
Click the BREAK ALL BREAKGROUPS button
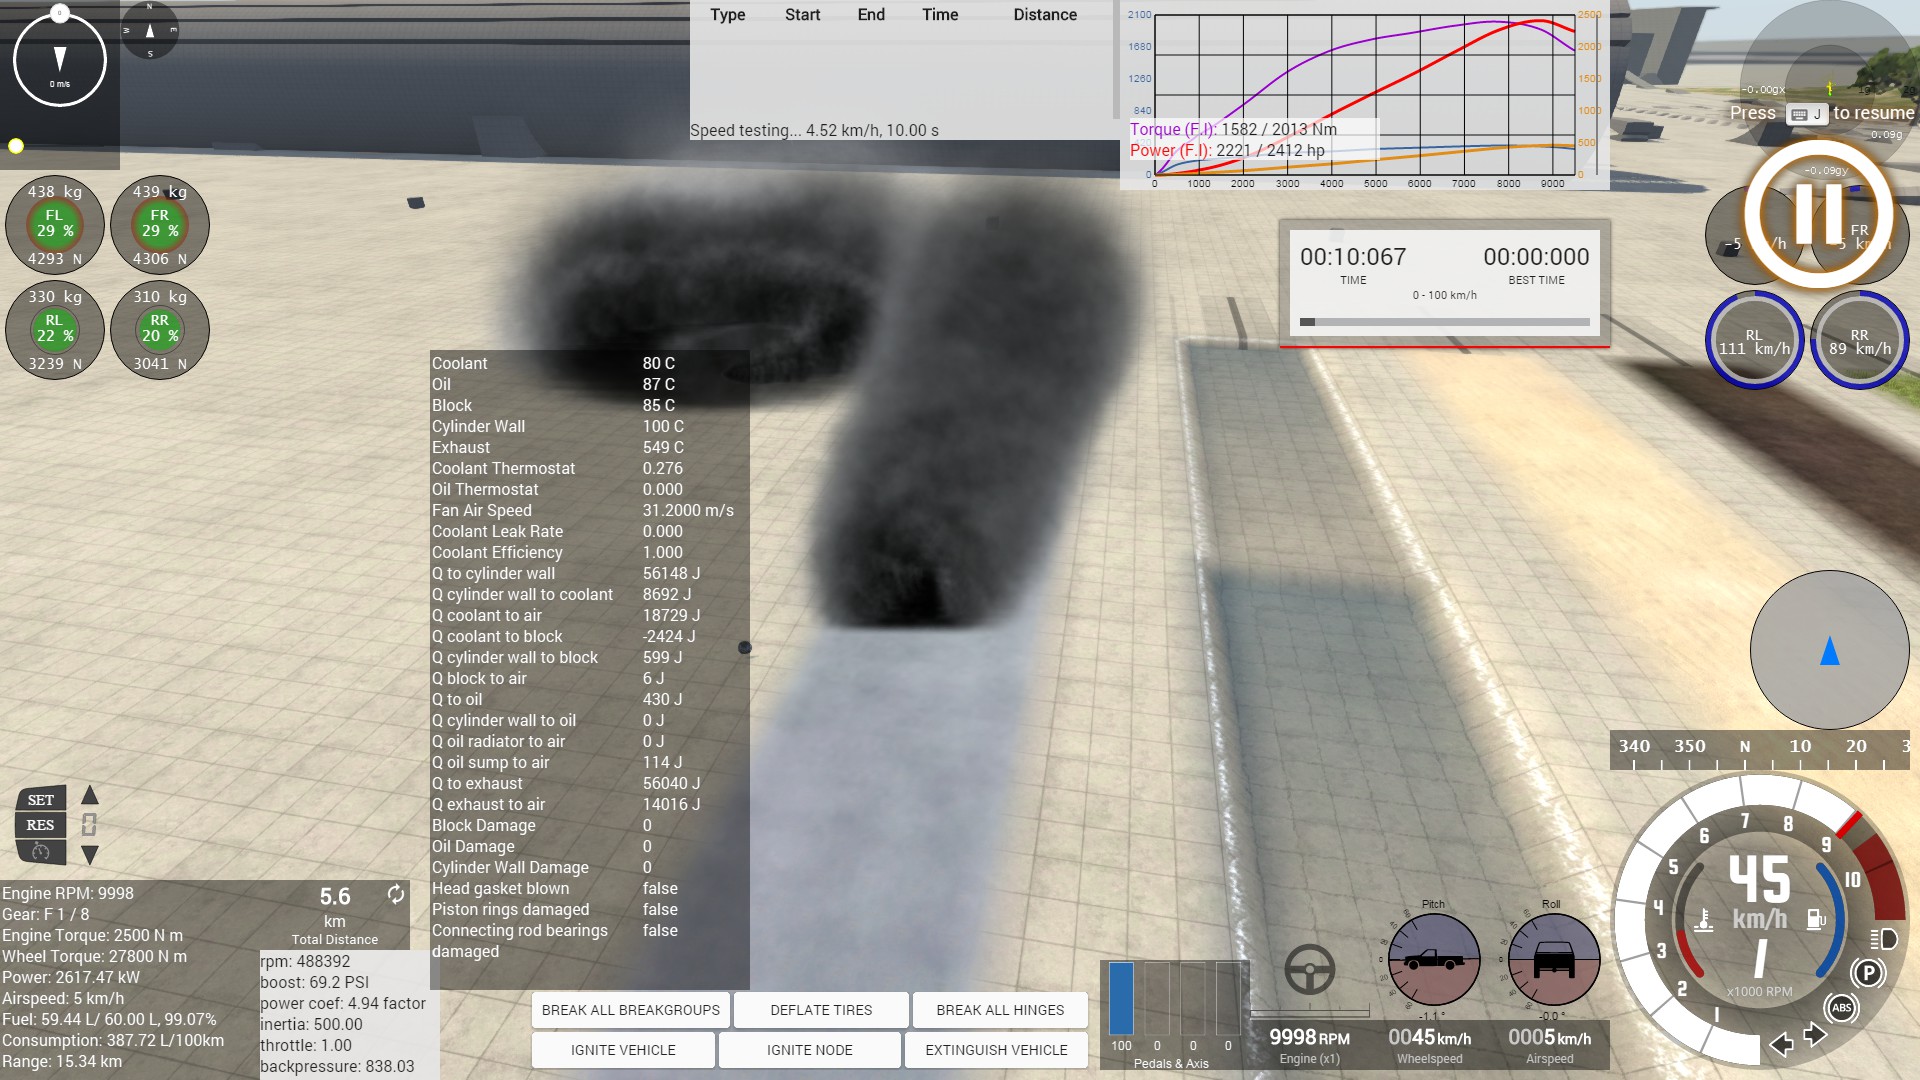(x=630, y=1010)
